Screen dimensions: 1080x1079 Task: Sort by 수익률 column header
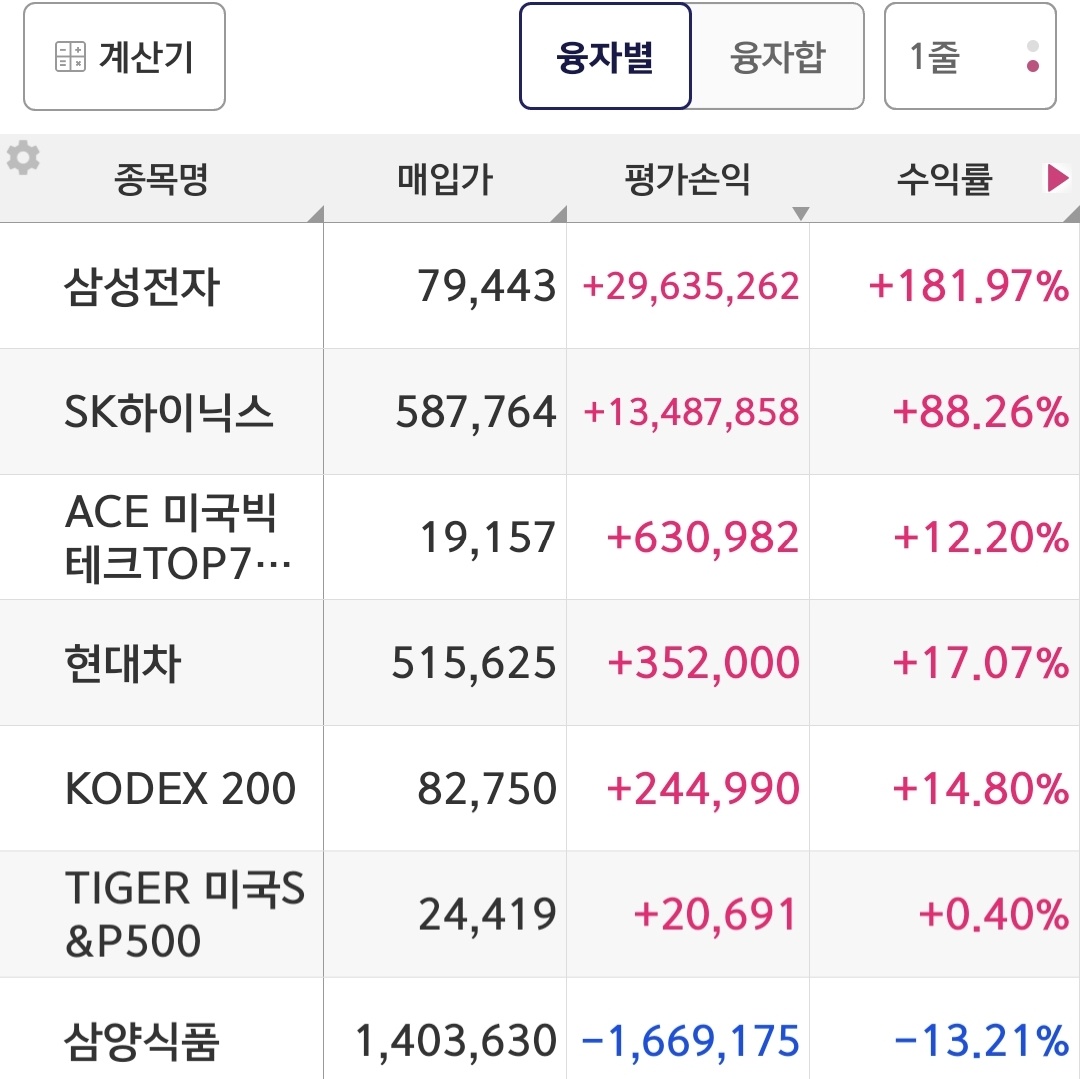click(944, 181)
